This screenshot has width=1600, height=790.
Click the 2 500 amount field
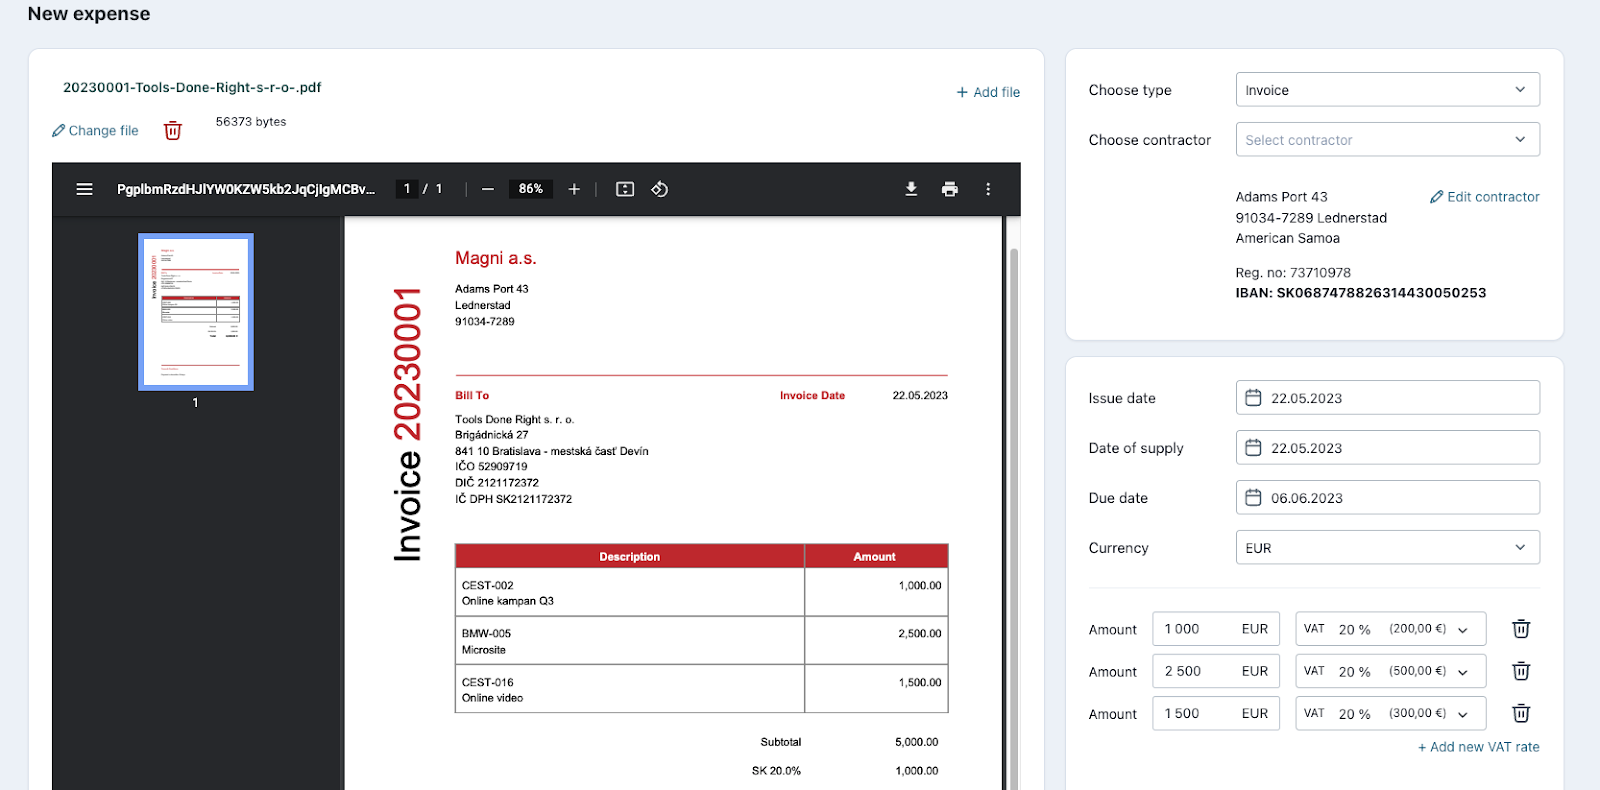(1216, 671)
